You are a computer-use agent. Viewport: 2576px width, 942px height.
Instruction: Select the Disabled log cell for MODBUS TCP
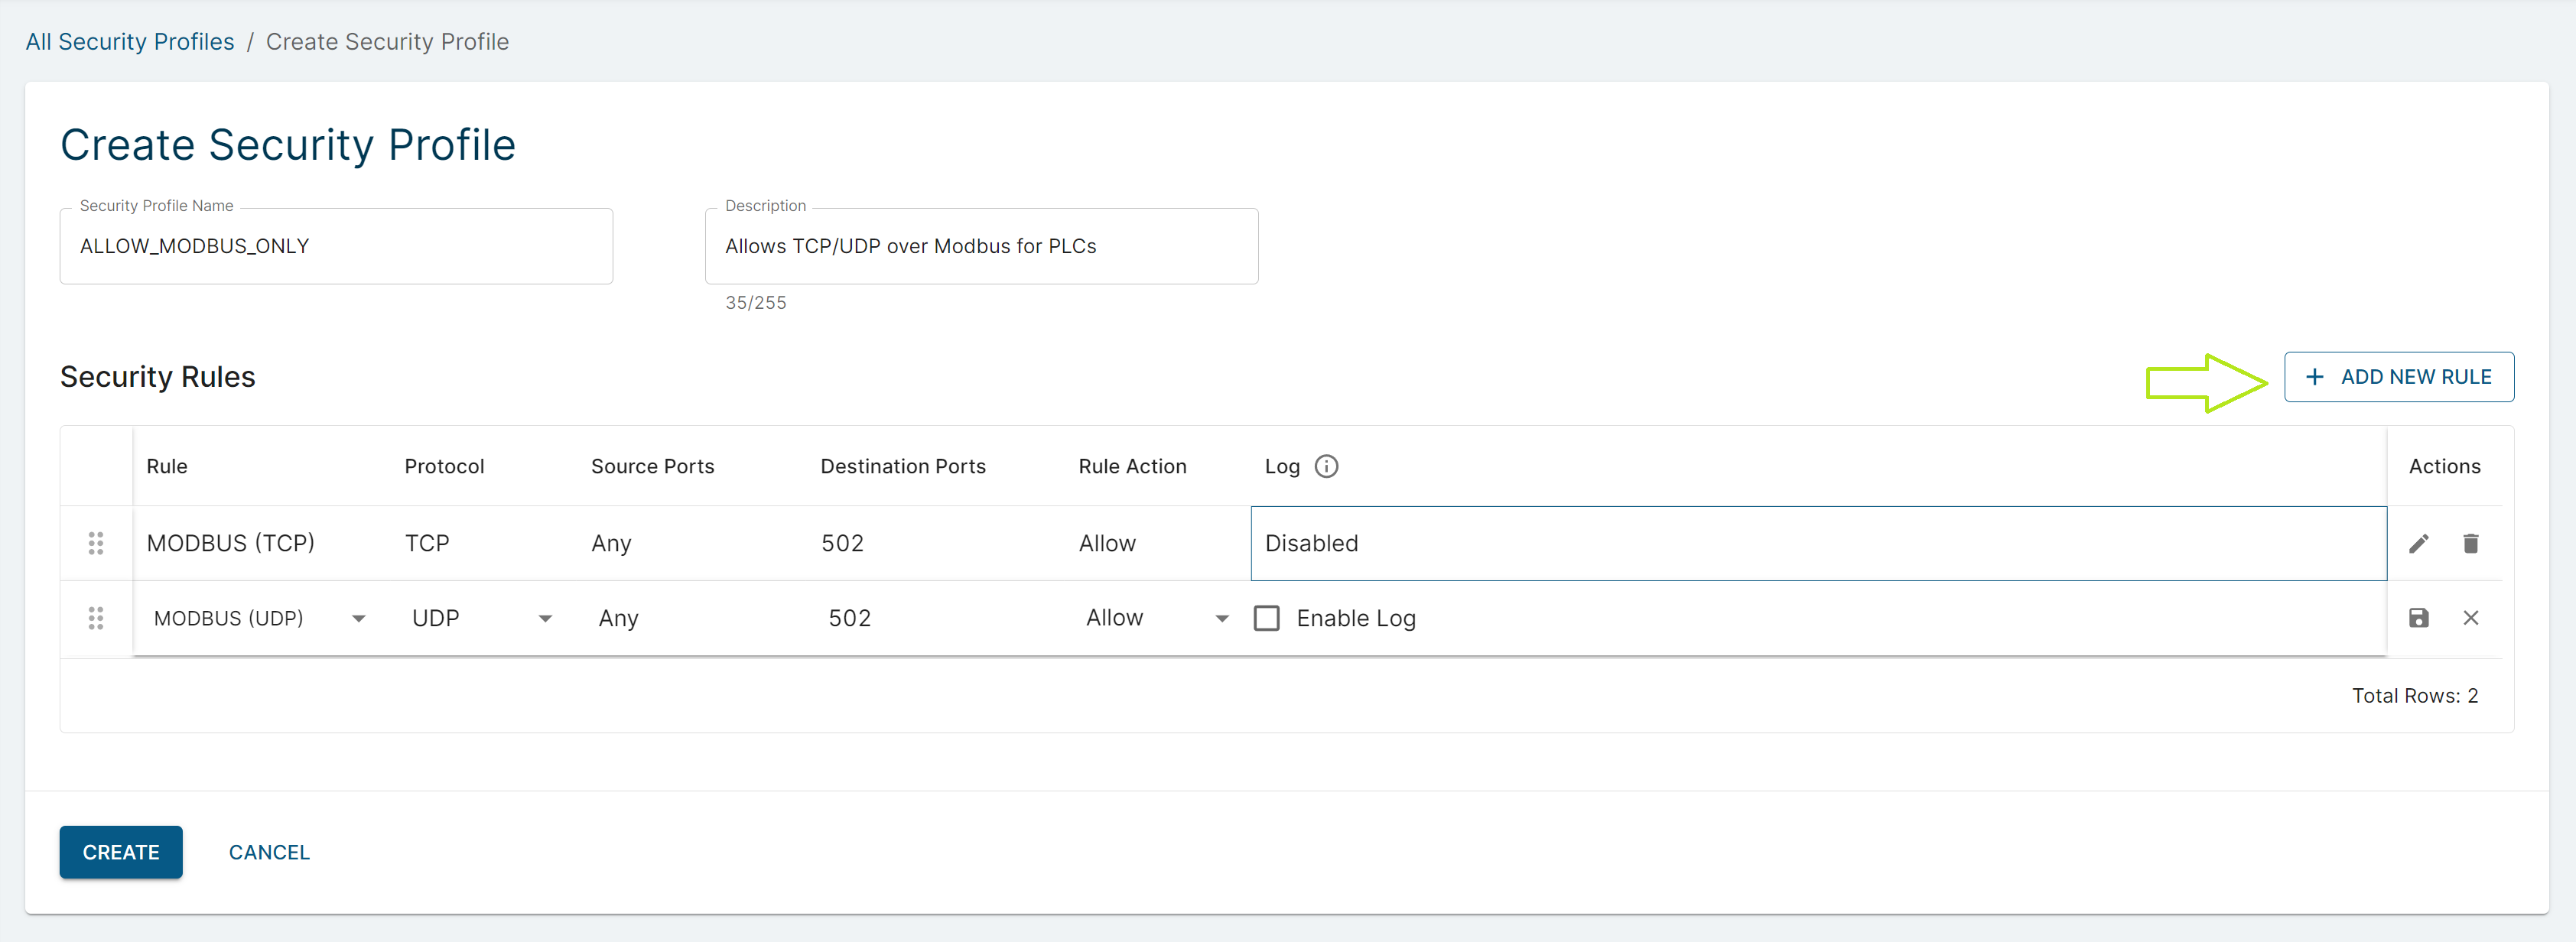pyautogui.click(x=1817, y=543)
